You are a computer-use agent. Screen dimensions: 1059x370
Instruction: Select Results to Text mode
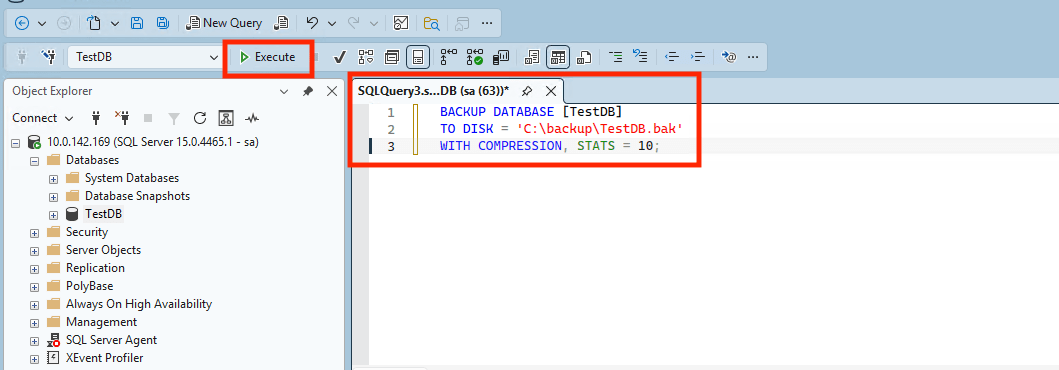tap(532, 57)
